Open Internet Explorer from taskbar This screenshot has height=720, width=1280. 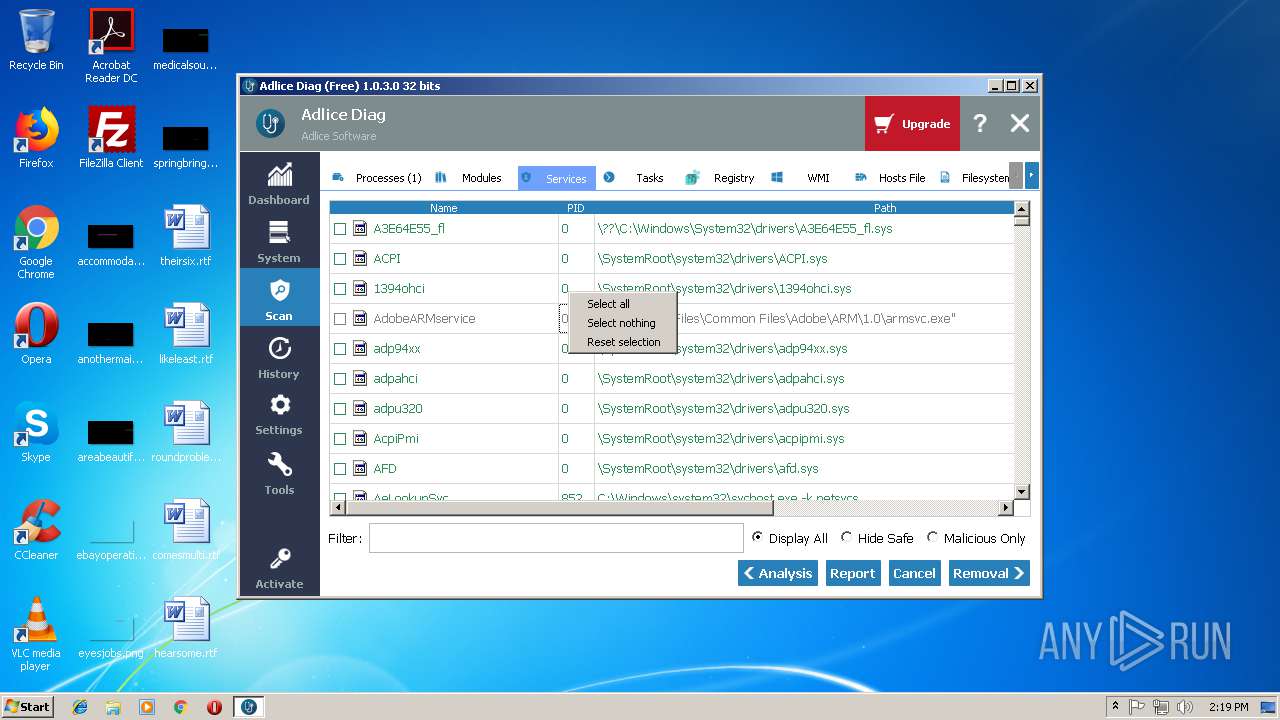80,707
